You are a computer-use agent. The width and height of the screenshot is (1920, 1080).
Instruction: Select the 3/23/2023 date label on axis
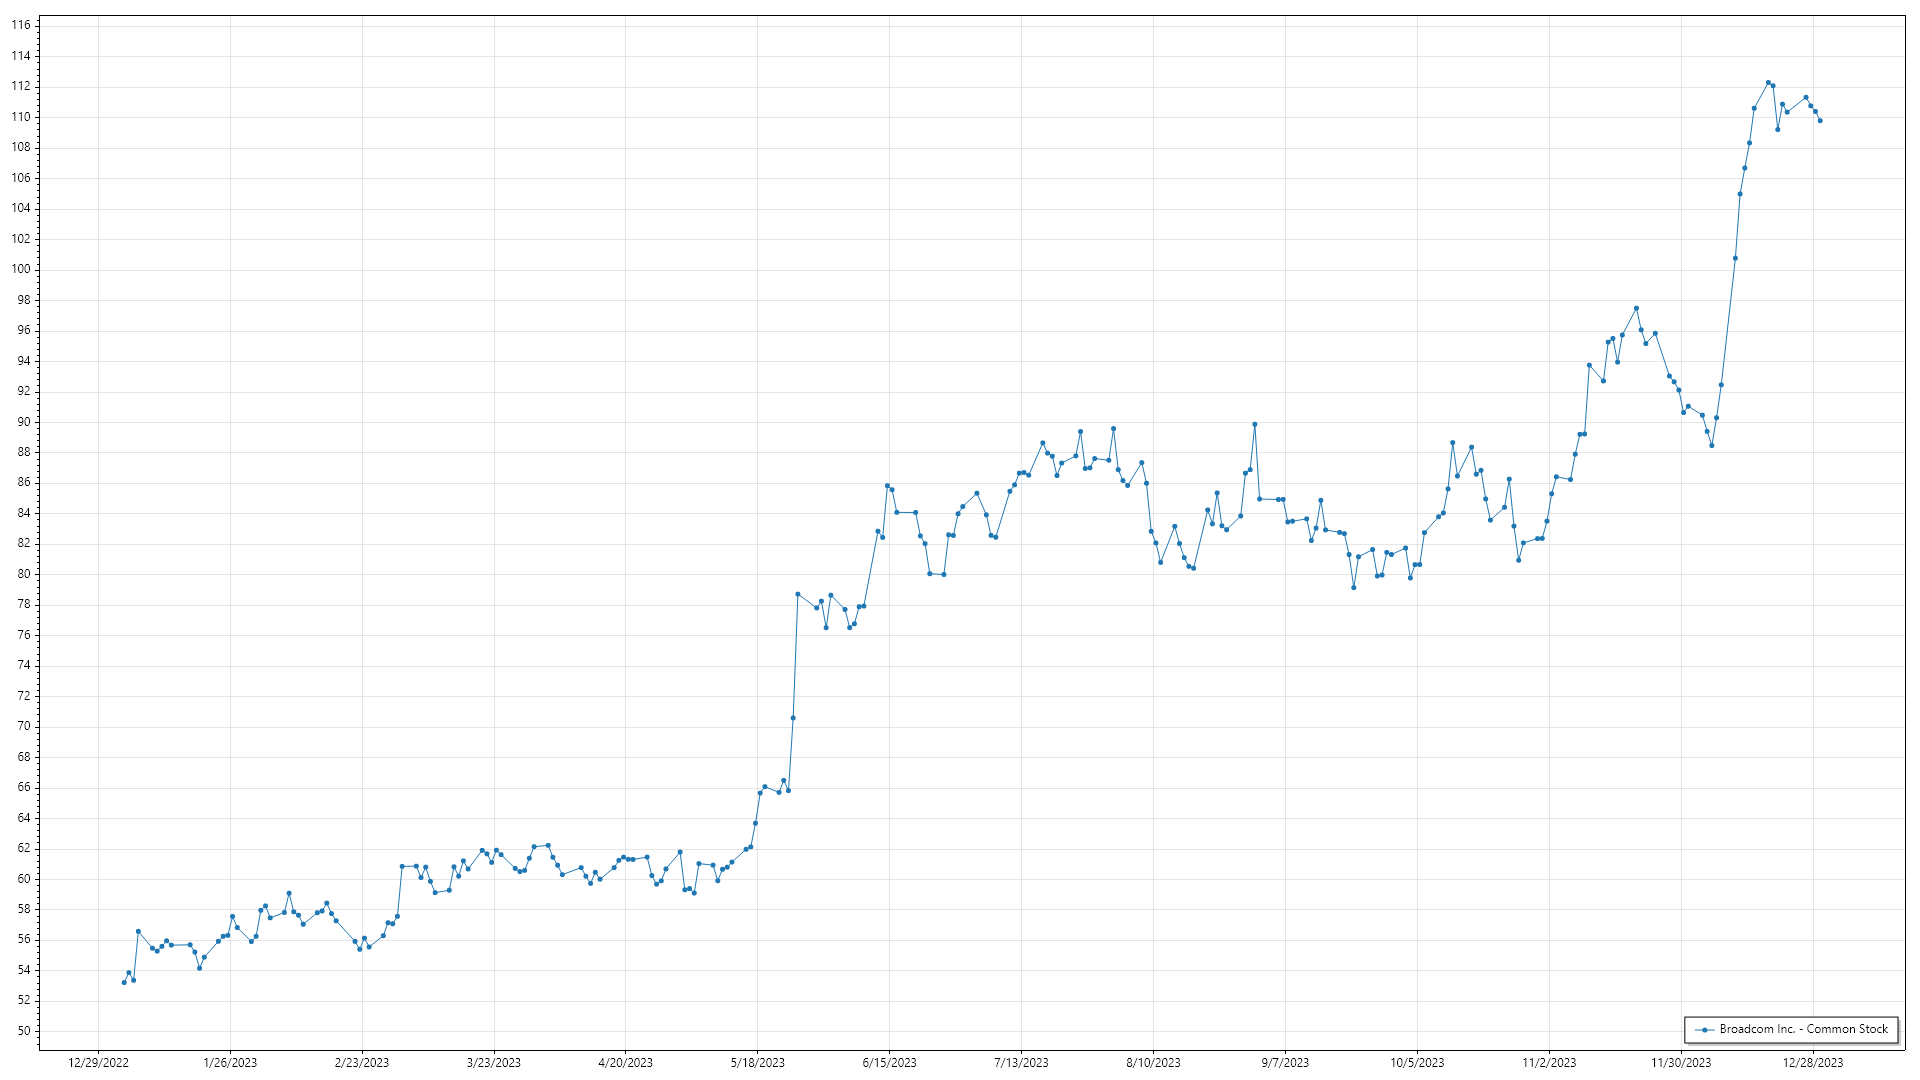click(x=494, y=1063)
